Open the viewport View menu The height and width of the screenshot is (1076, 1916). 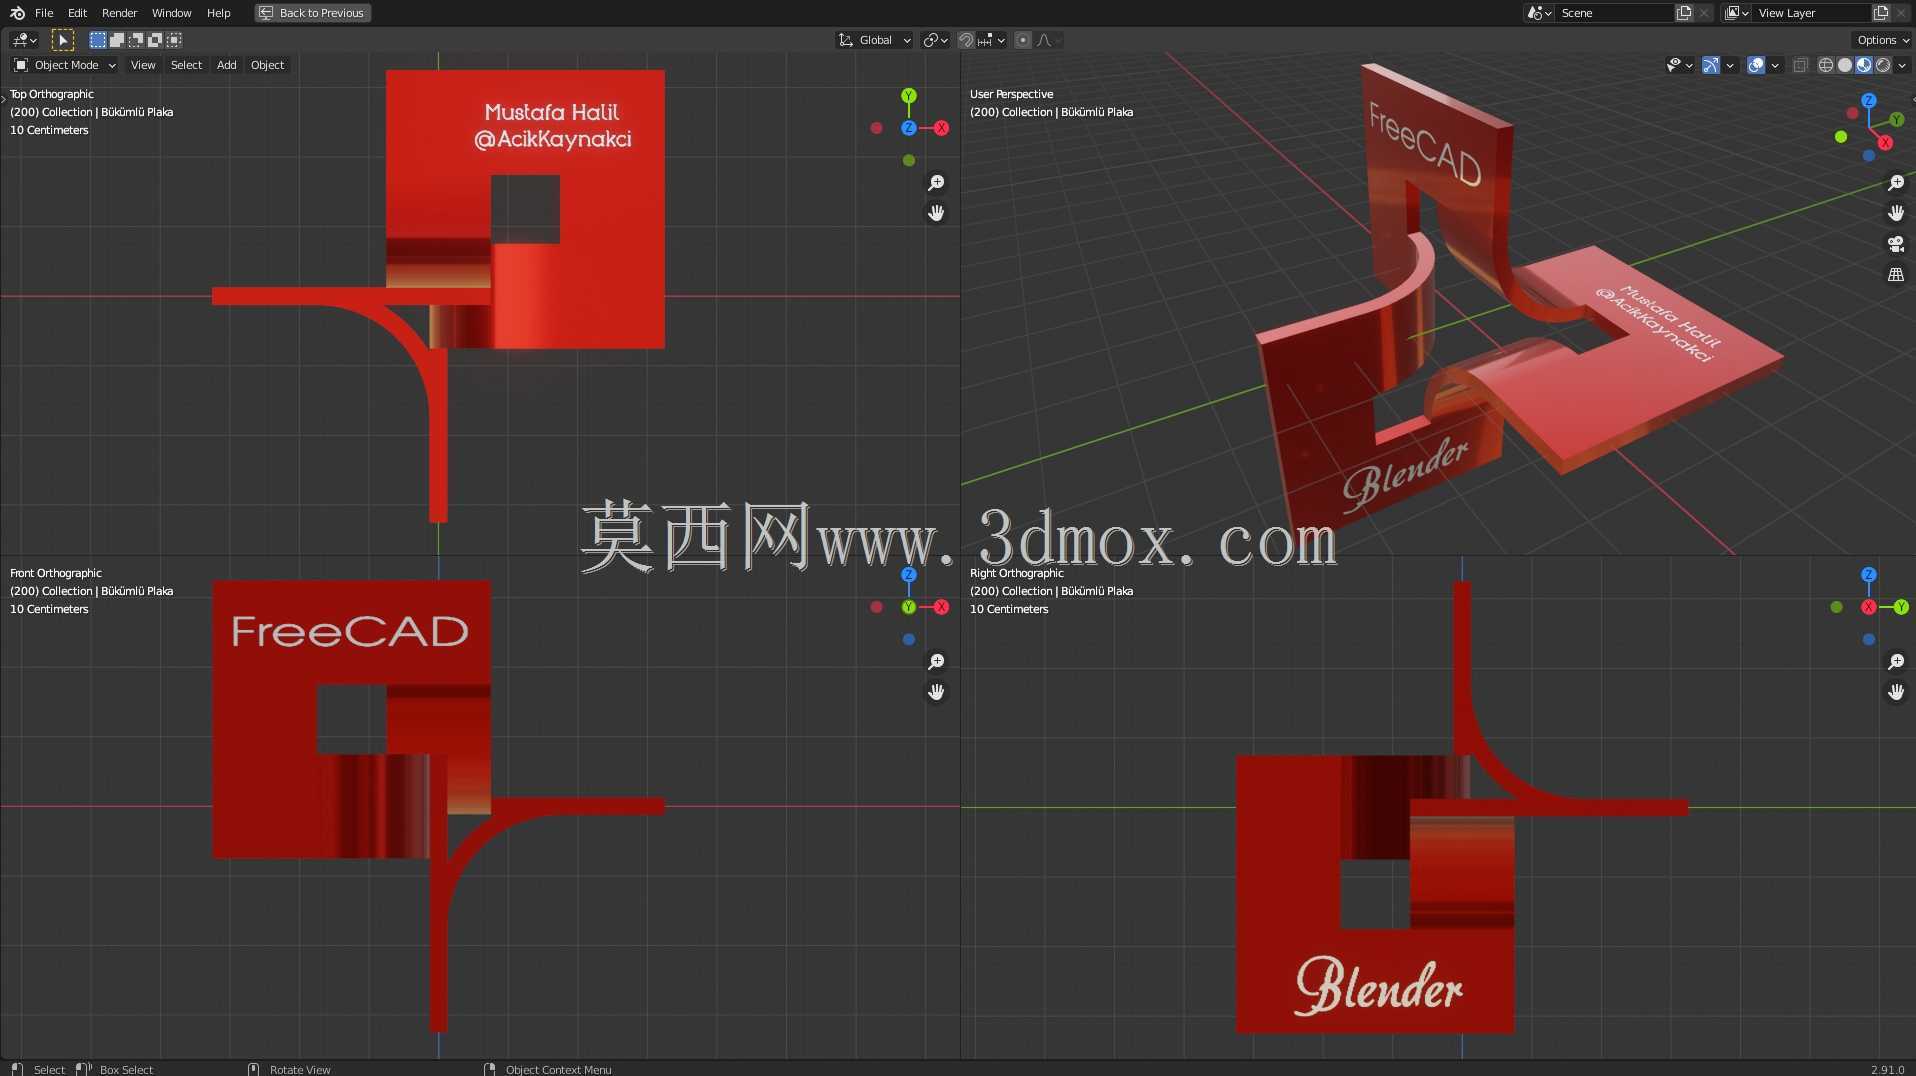coord(143,65)
